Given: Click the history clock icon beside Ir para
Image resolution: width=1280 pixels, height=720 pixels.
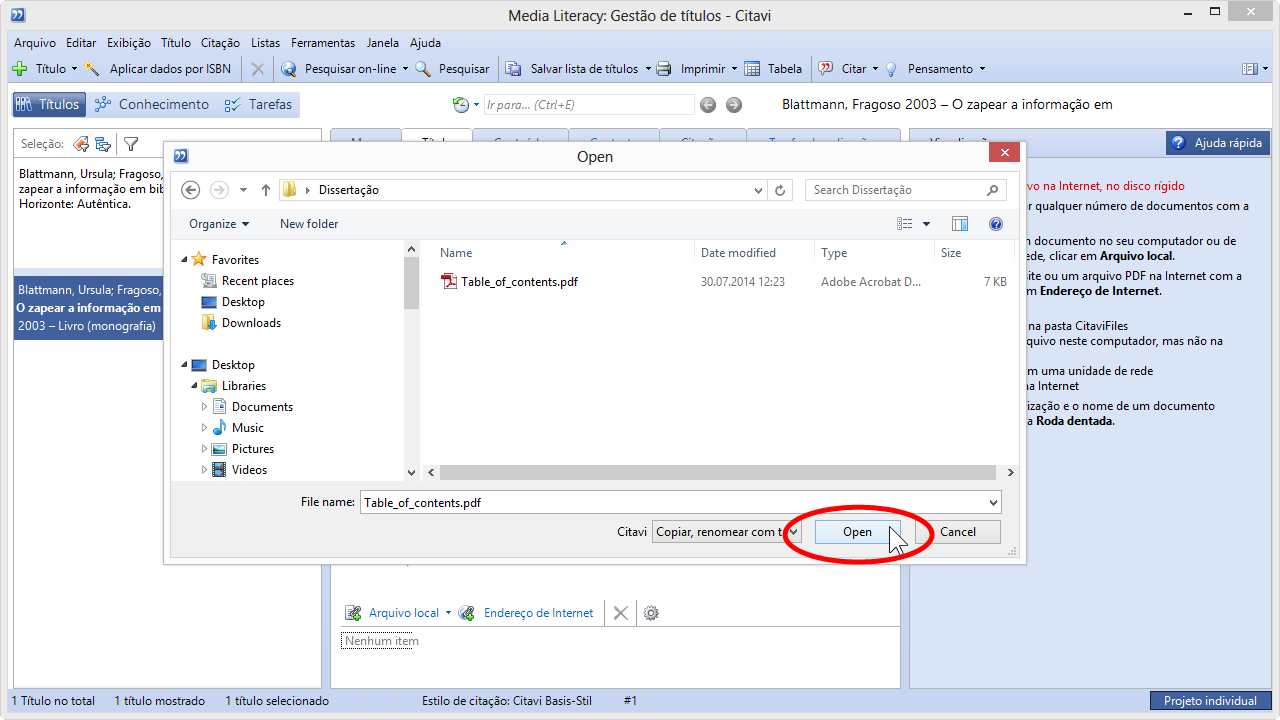Looking at the screenshot, I should 461,105.
